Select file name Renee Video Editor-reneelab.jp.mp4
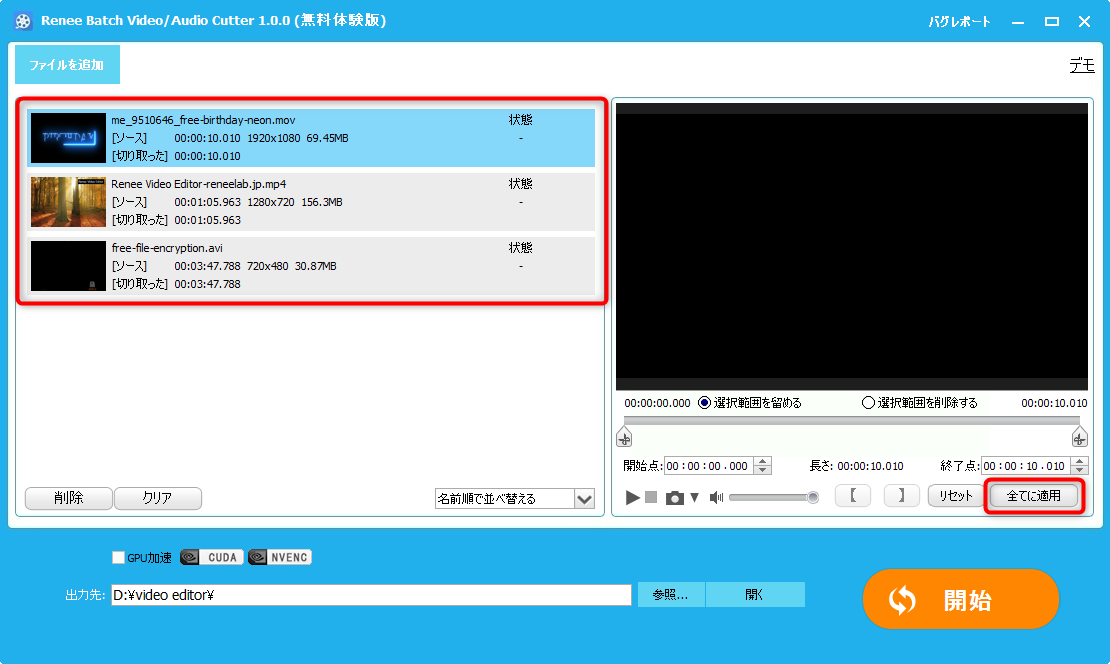Image resolution: width=1110 pixels, height=664 pixels. 199,184
